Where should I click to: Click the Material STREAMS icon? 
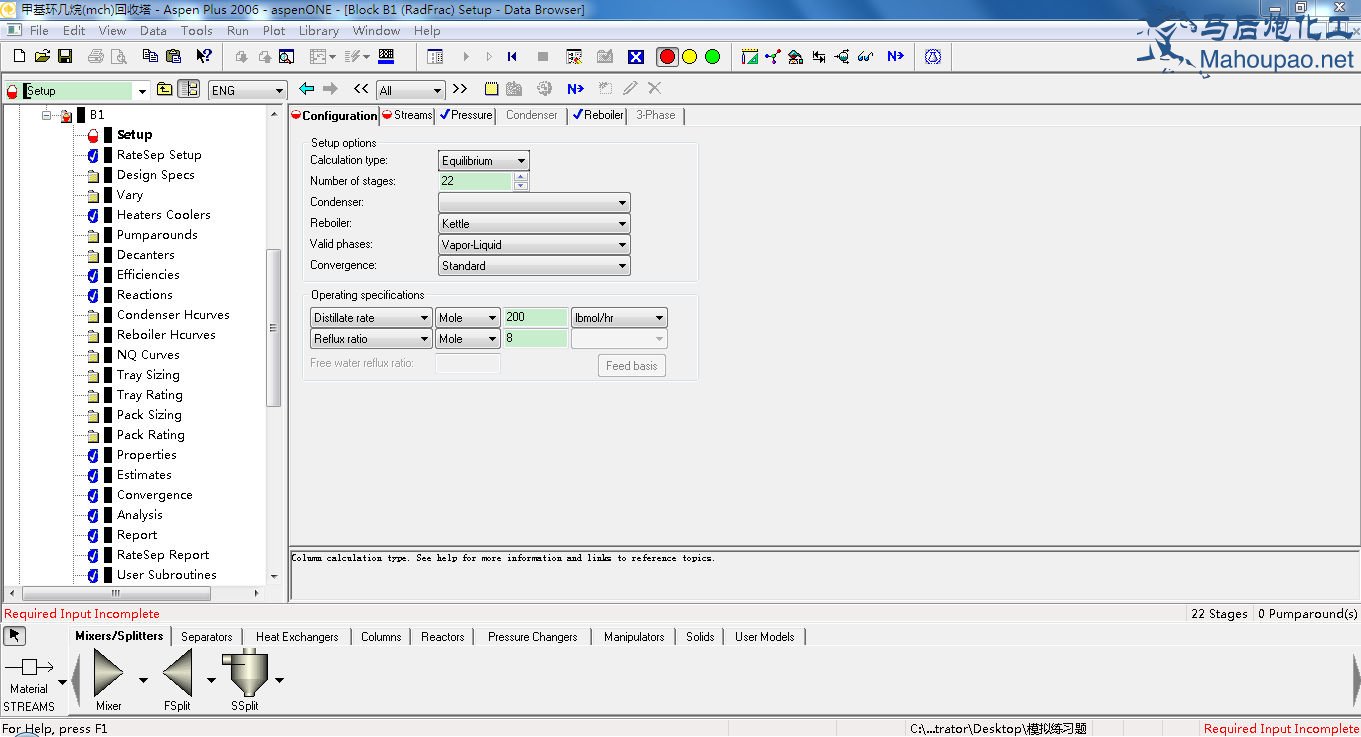click(x=29, y=666)
